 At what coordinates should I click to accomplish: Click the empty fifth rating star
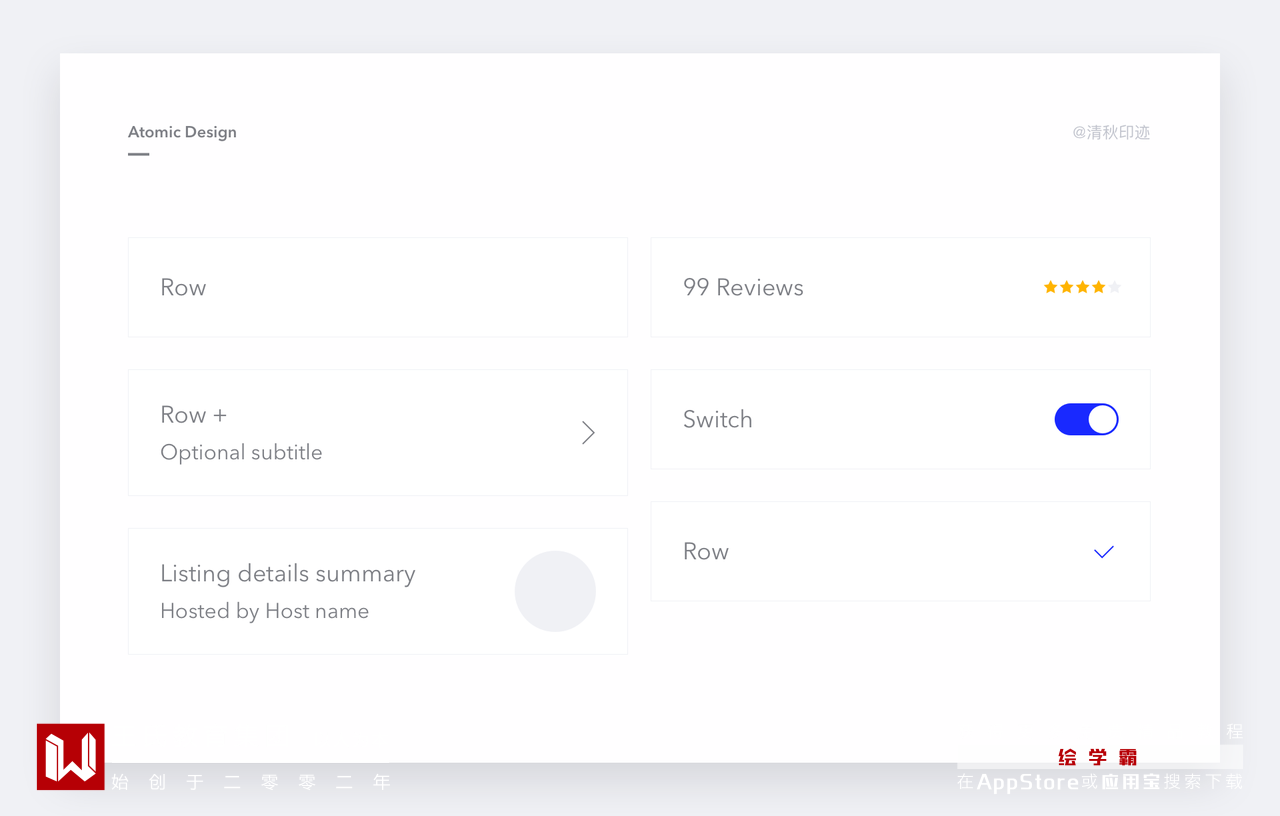pos(1114,287)
